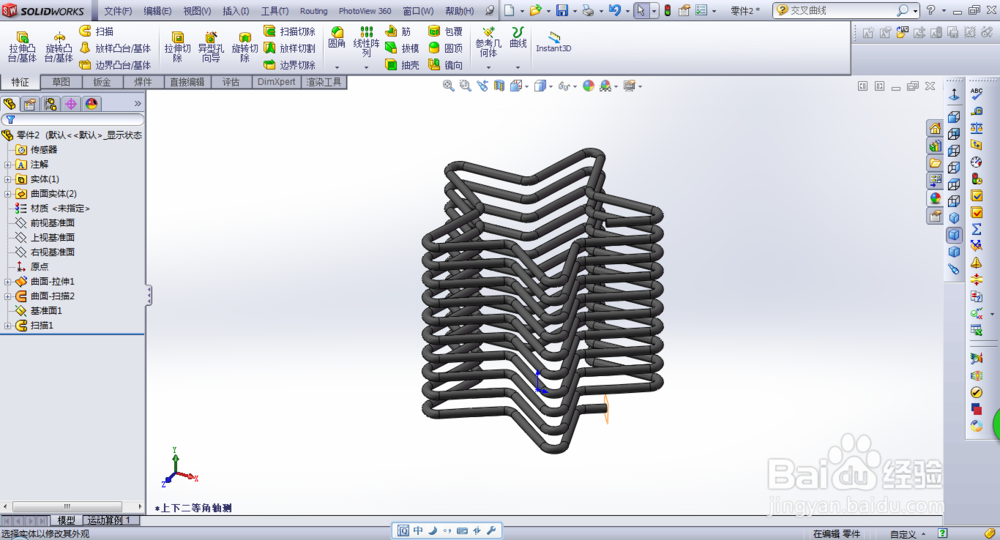Select the 抽壳 shell tool
This screenshot has width=1000, height=540.
(402, 65)
